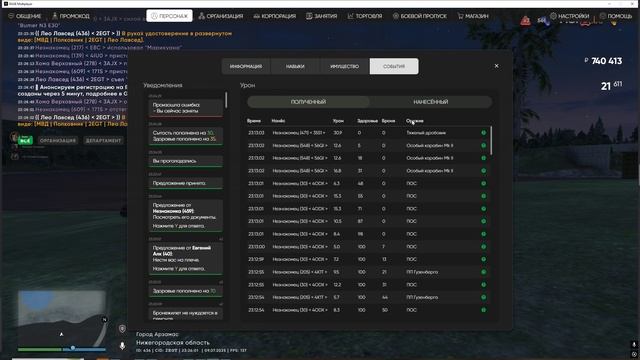
Task: Click the damage table scrollbar
Action: [491, 140]
